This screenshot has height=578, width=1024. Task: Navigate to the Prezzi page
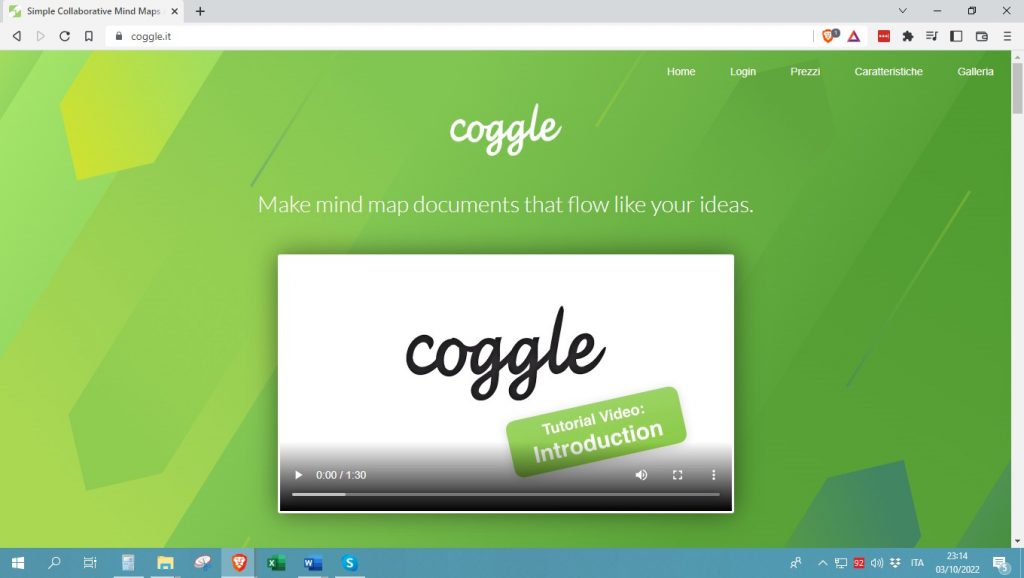[x=805, y=71]
